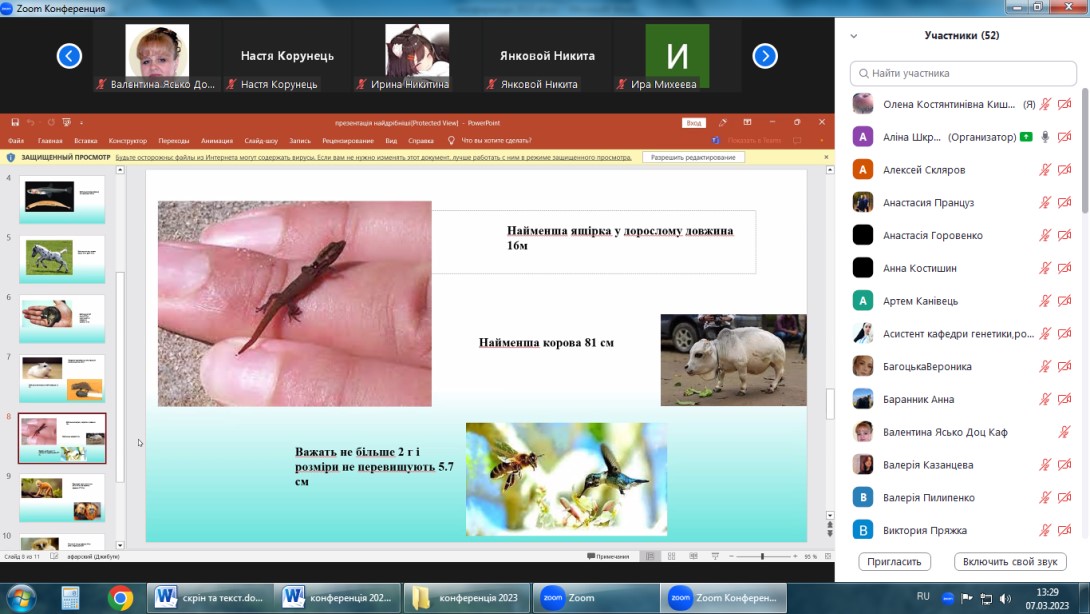Click the right arrow in the video gallery

click(x=765, y=56)
